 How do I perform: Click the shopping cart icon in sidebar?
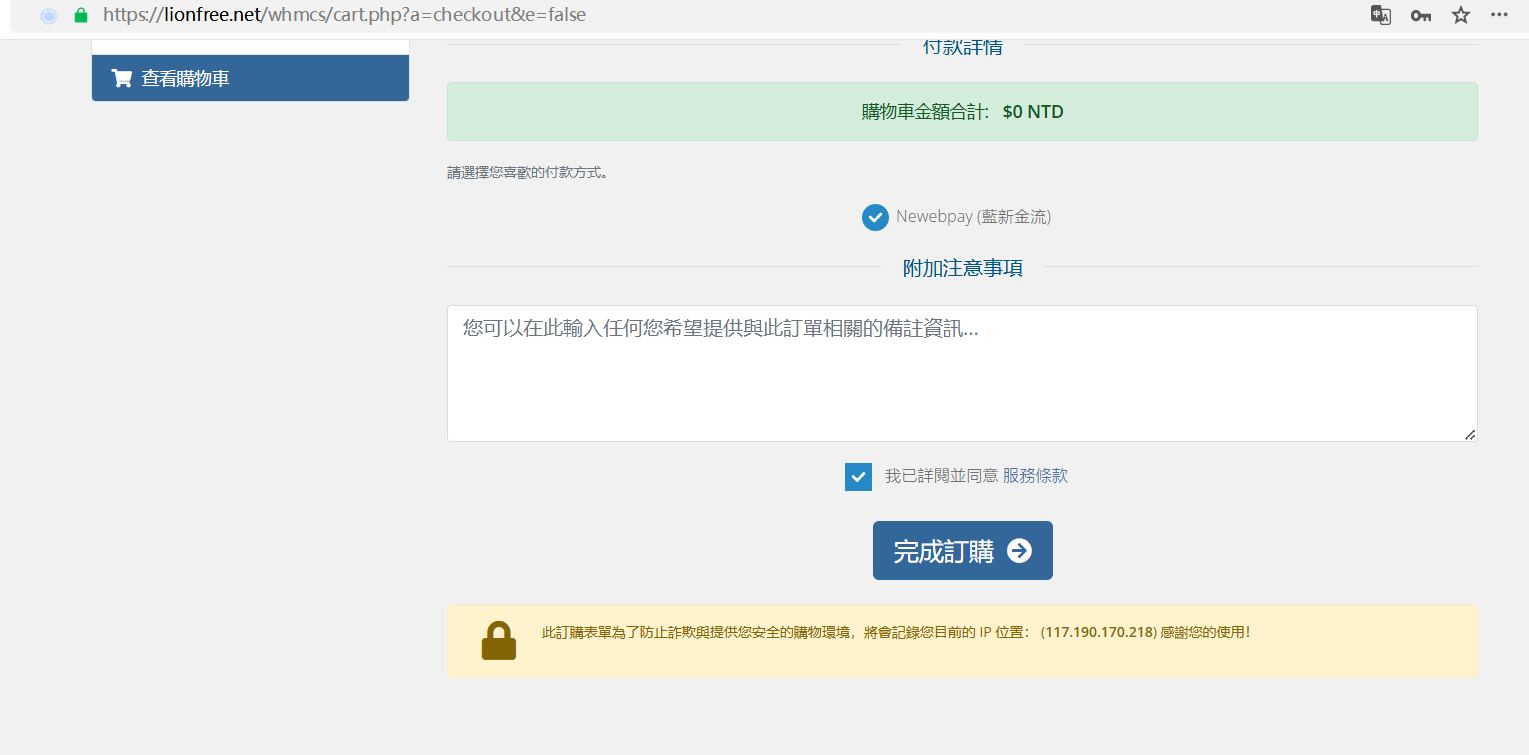(x=122, y=78)
